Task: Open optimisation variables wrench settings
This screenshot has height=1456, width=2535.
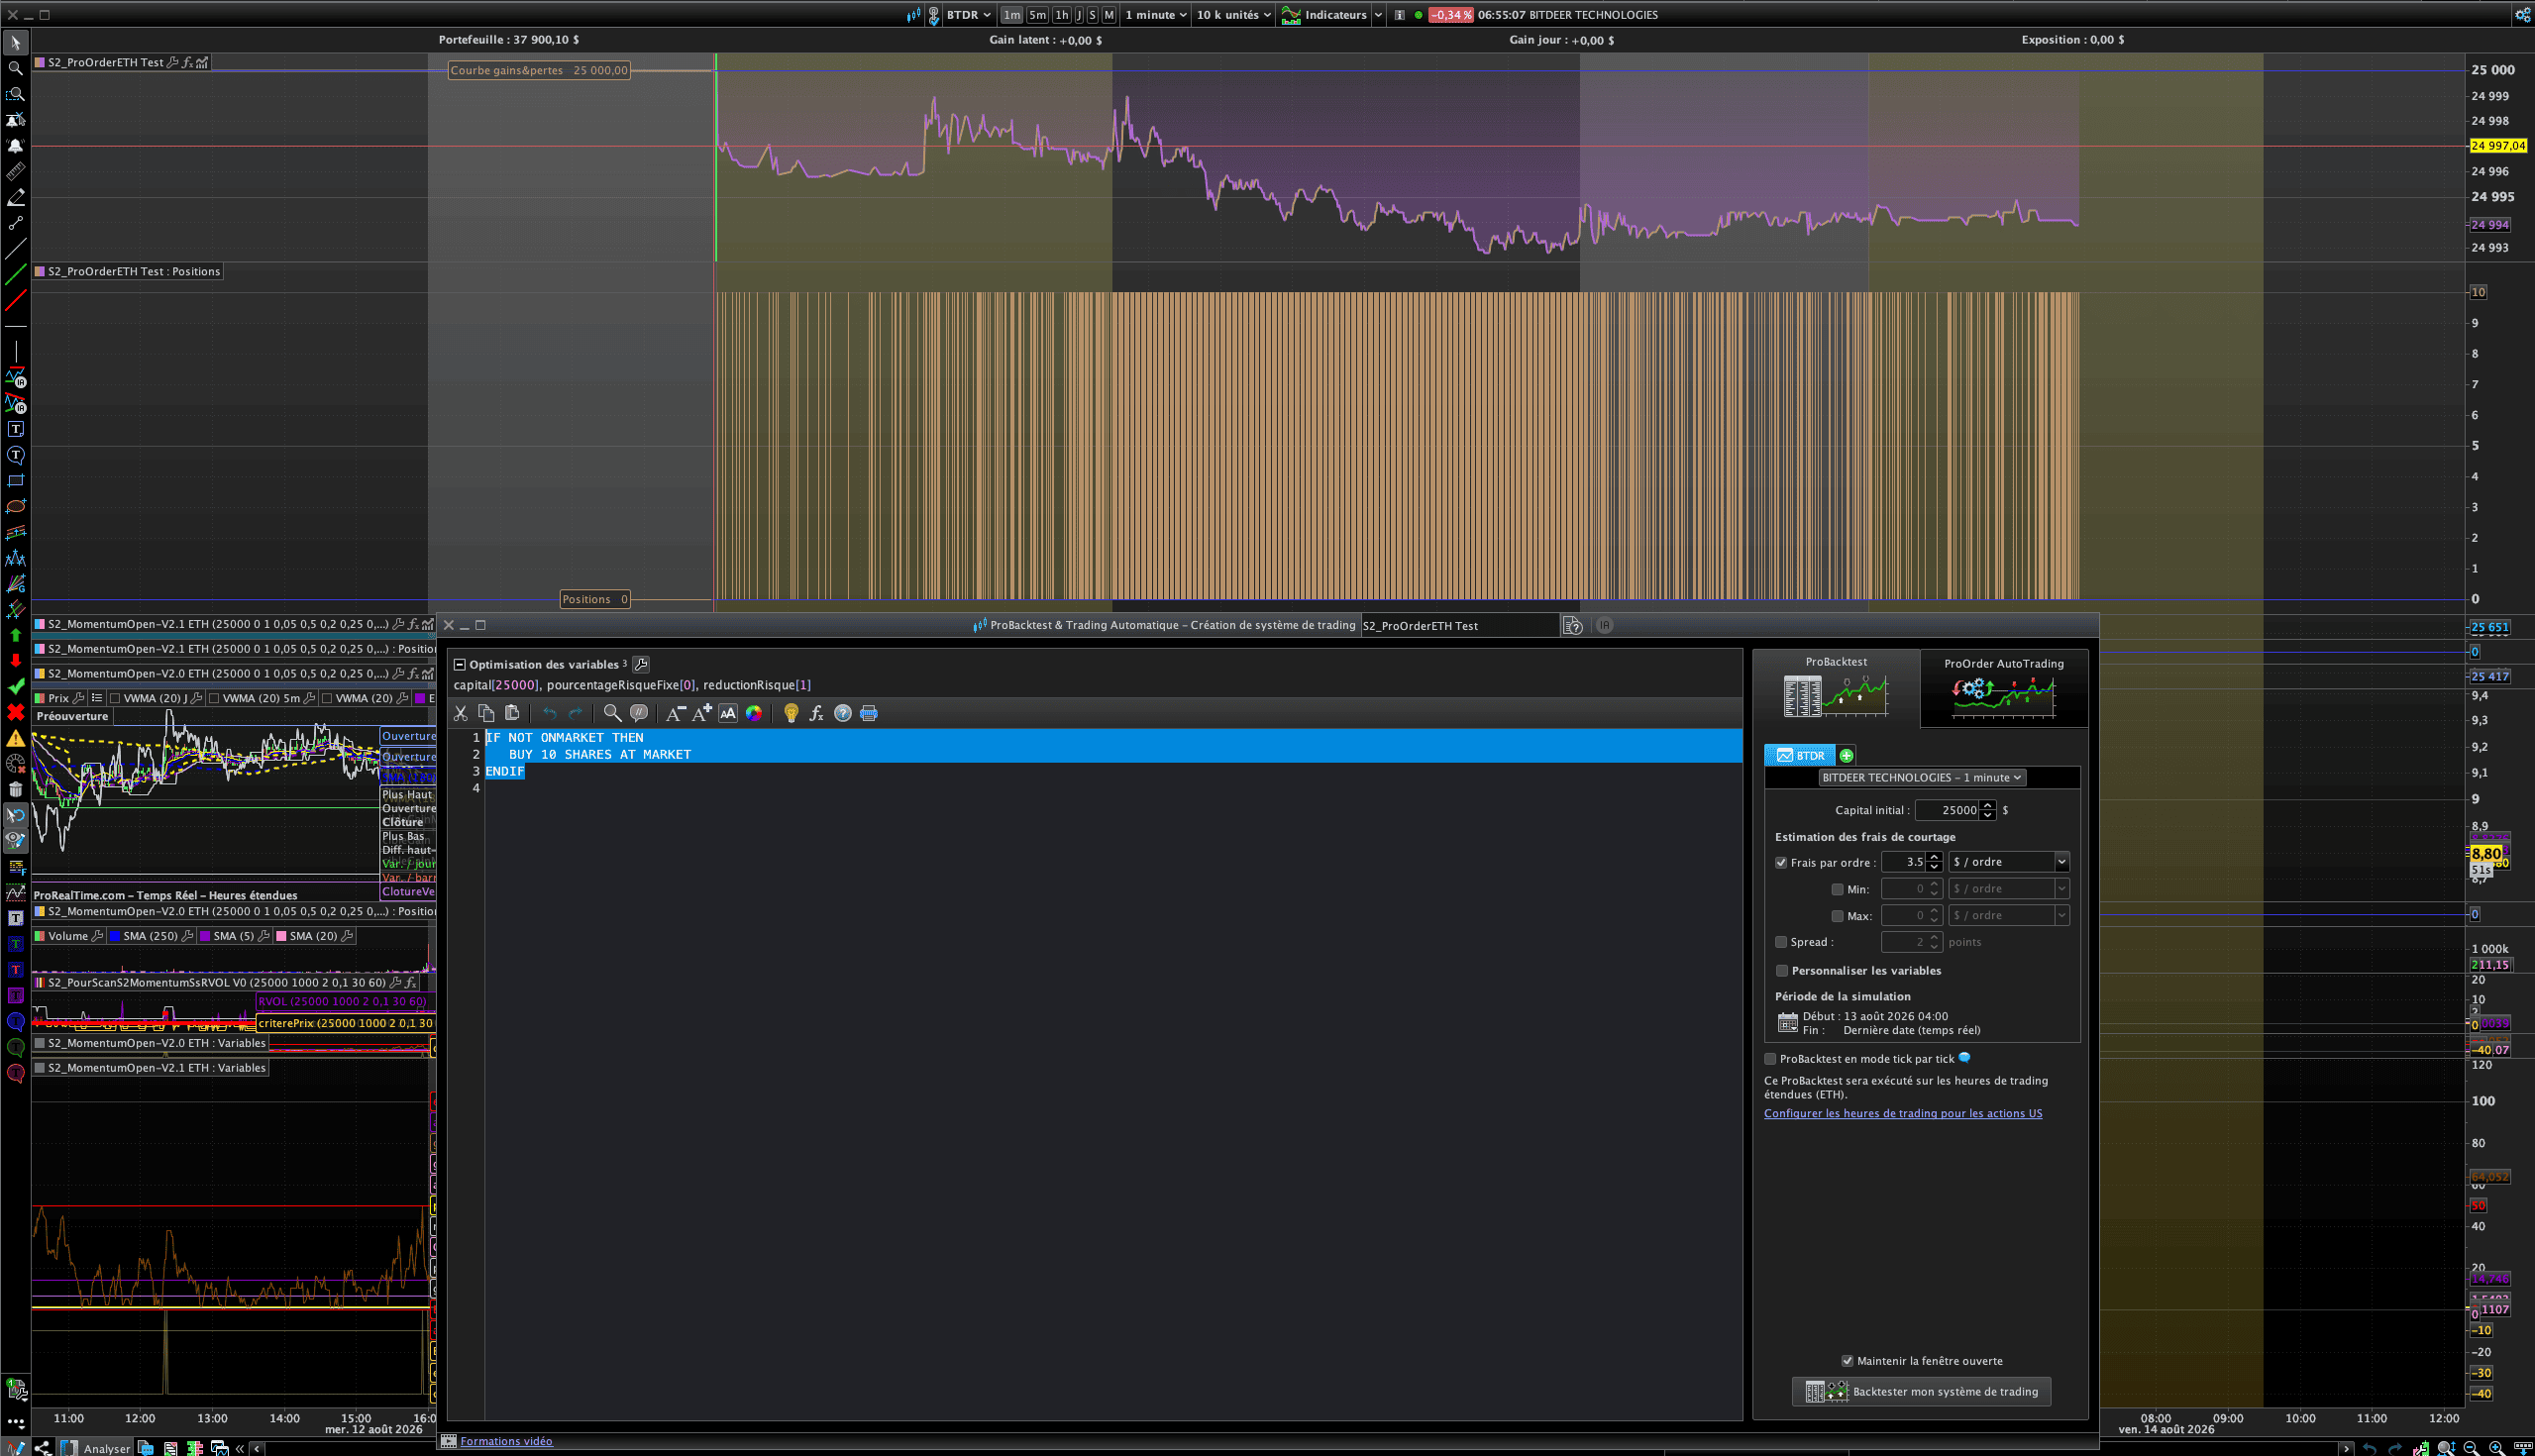Action: [641, 664]
